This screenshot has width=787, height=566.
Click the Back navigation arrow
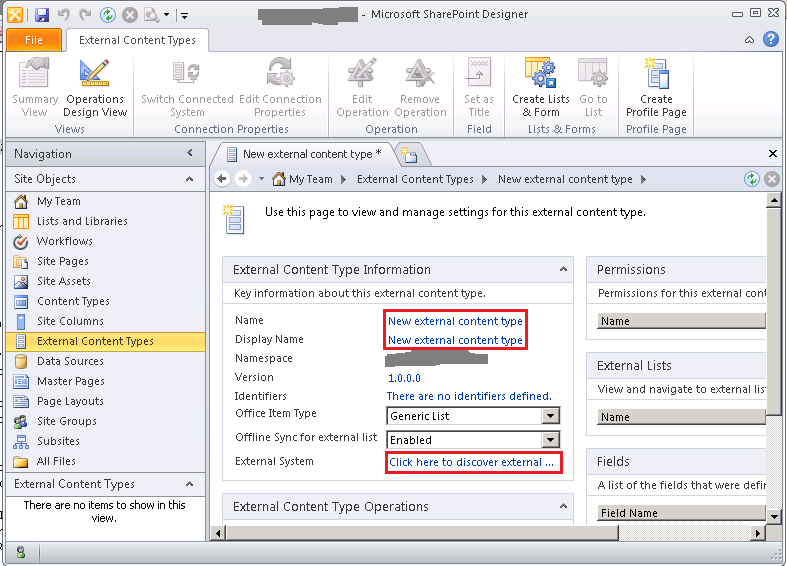click(x=222, y=179)
